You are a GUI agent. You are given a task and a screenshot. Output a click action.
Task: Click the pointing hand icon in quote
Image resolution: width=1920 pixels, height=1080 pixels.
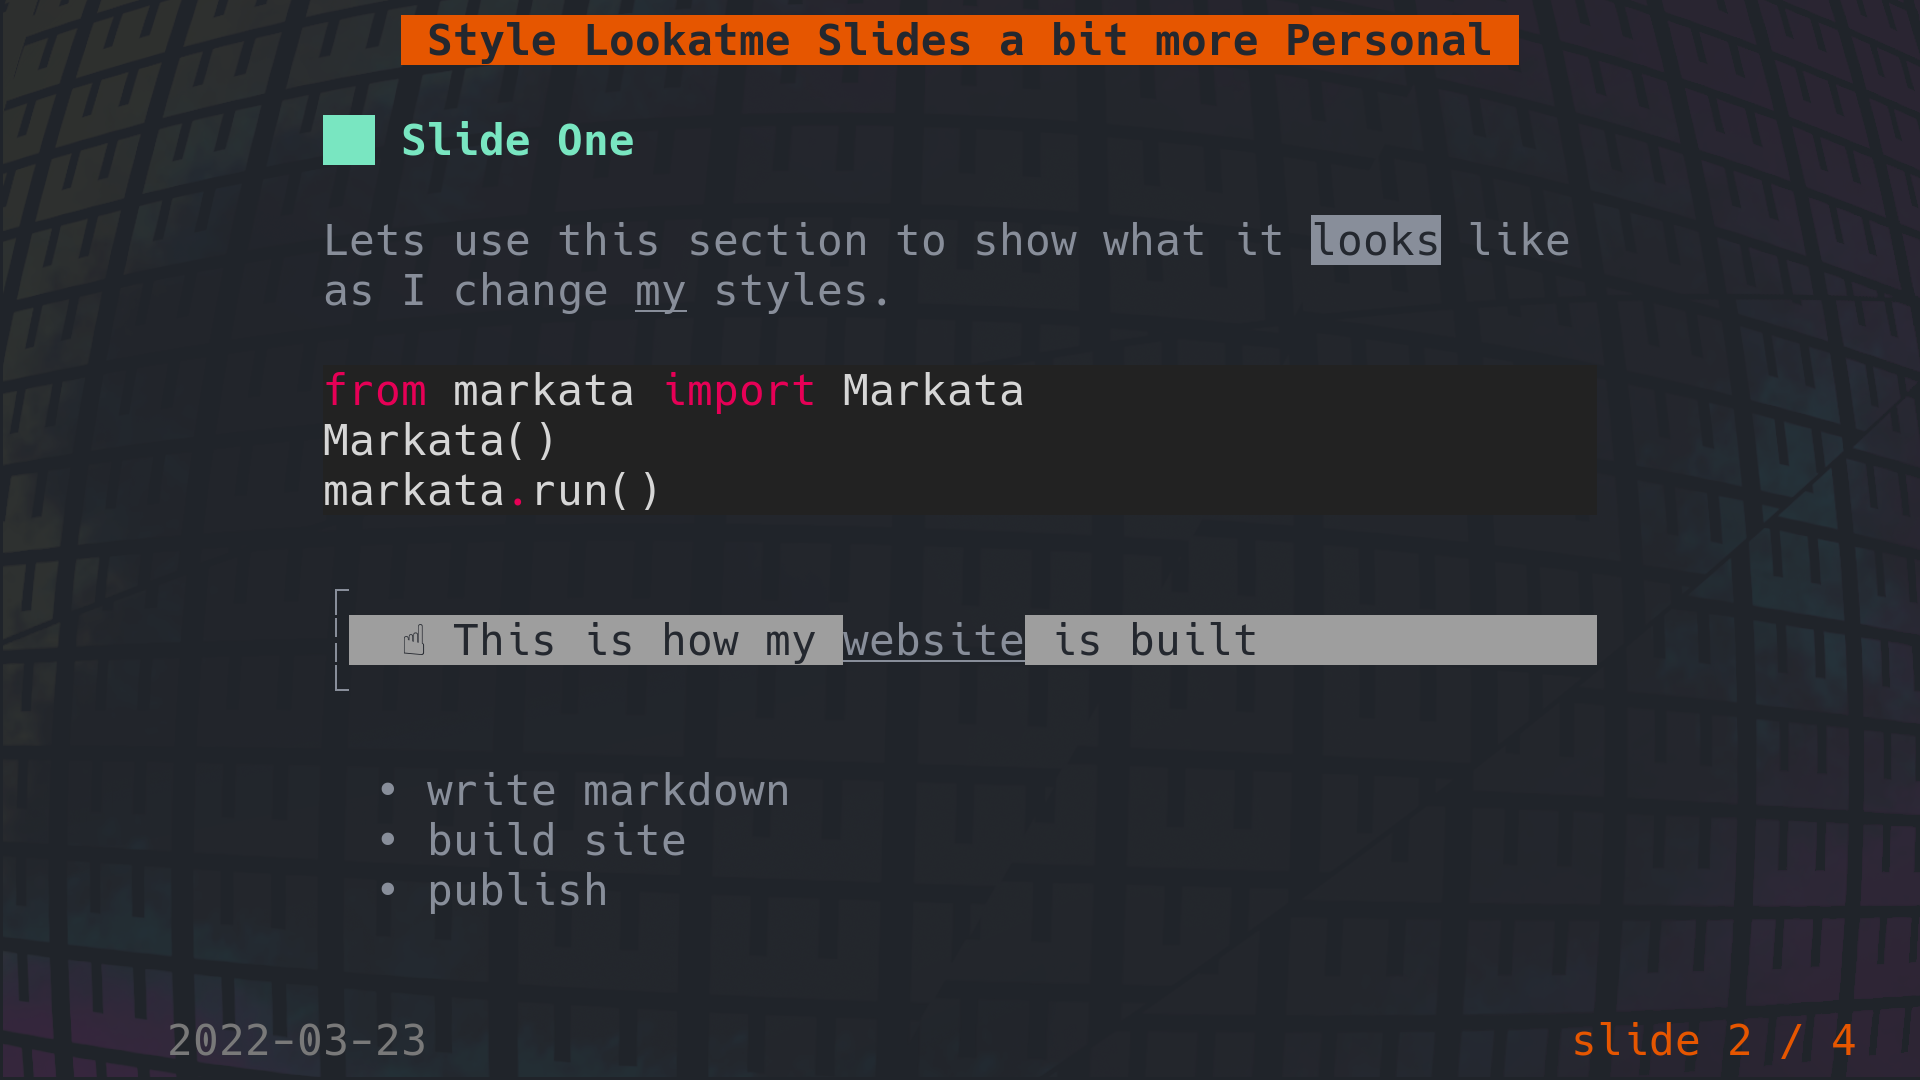pos(414,640)
